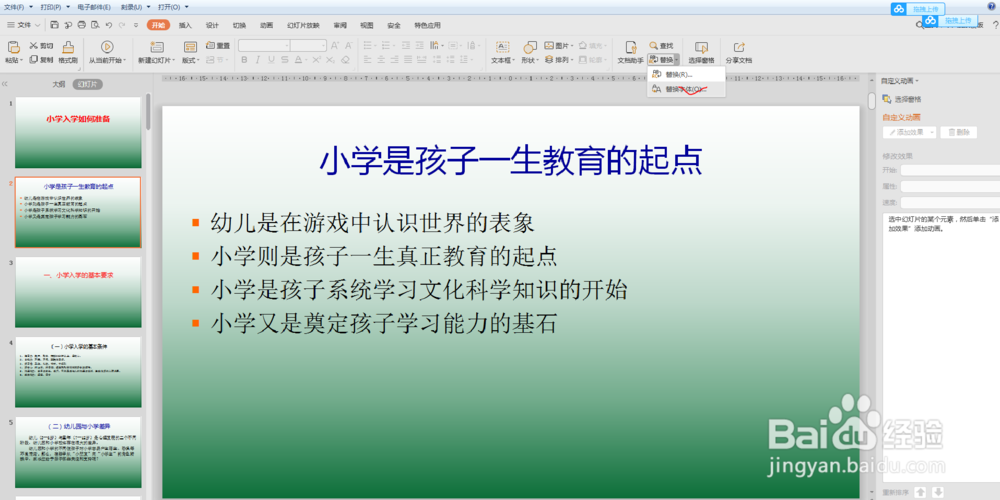Click the Layout (版式) icon
Screen dimensions: 1000x500
click(190, 47)
